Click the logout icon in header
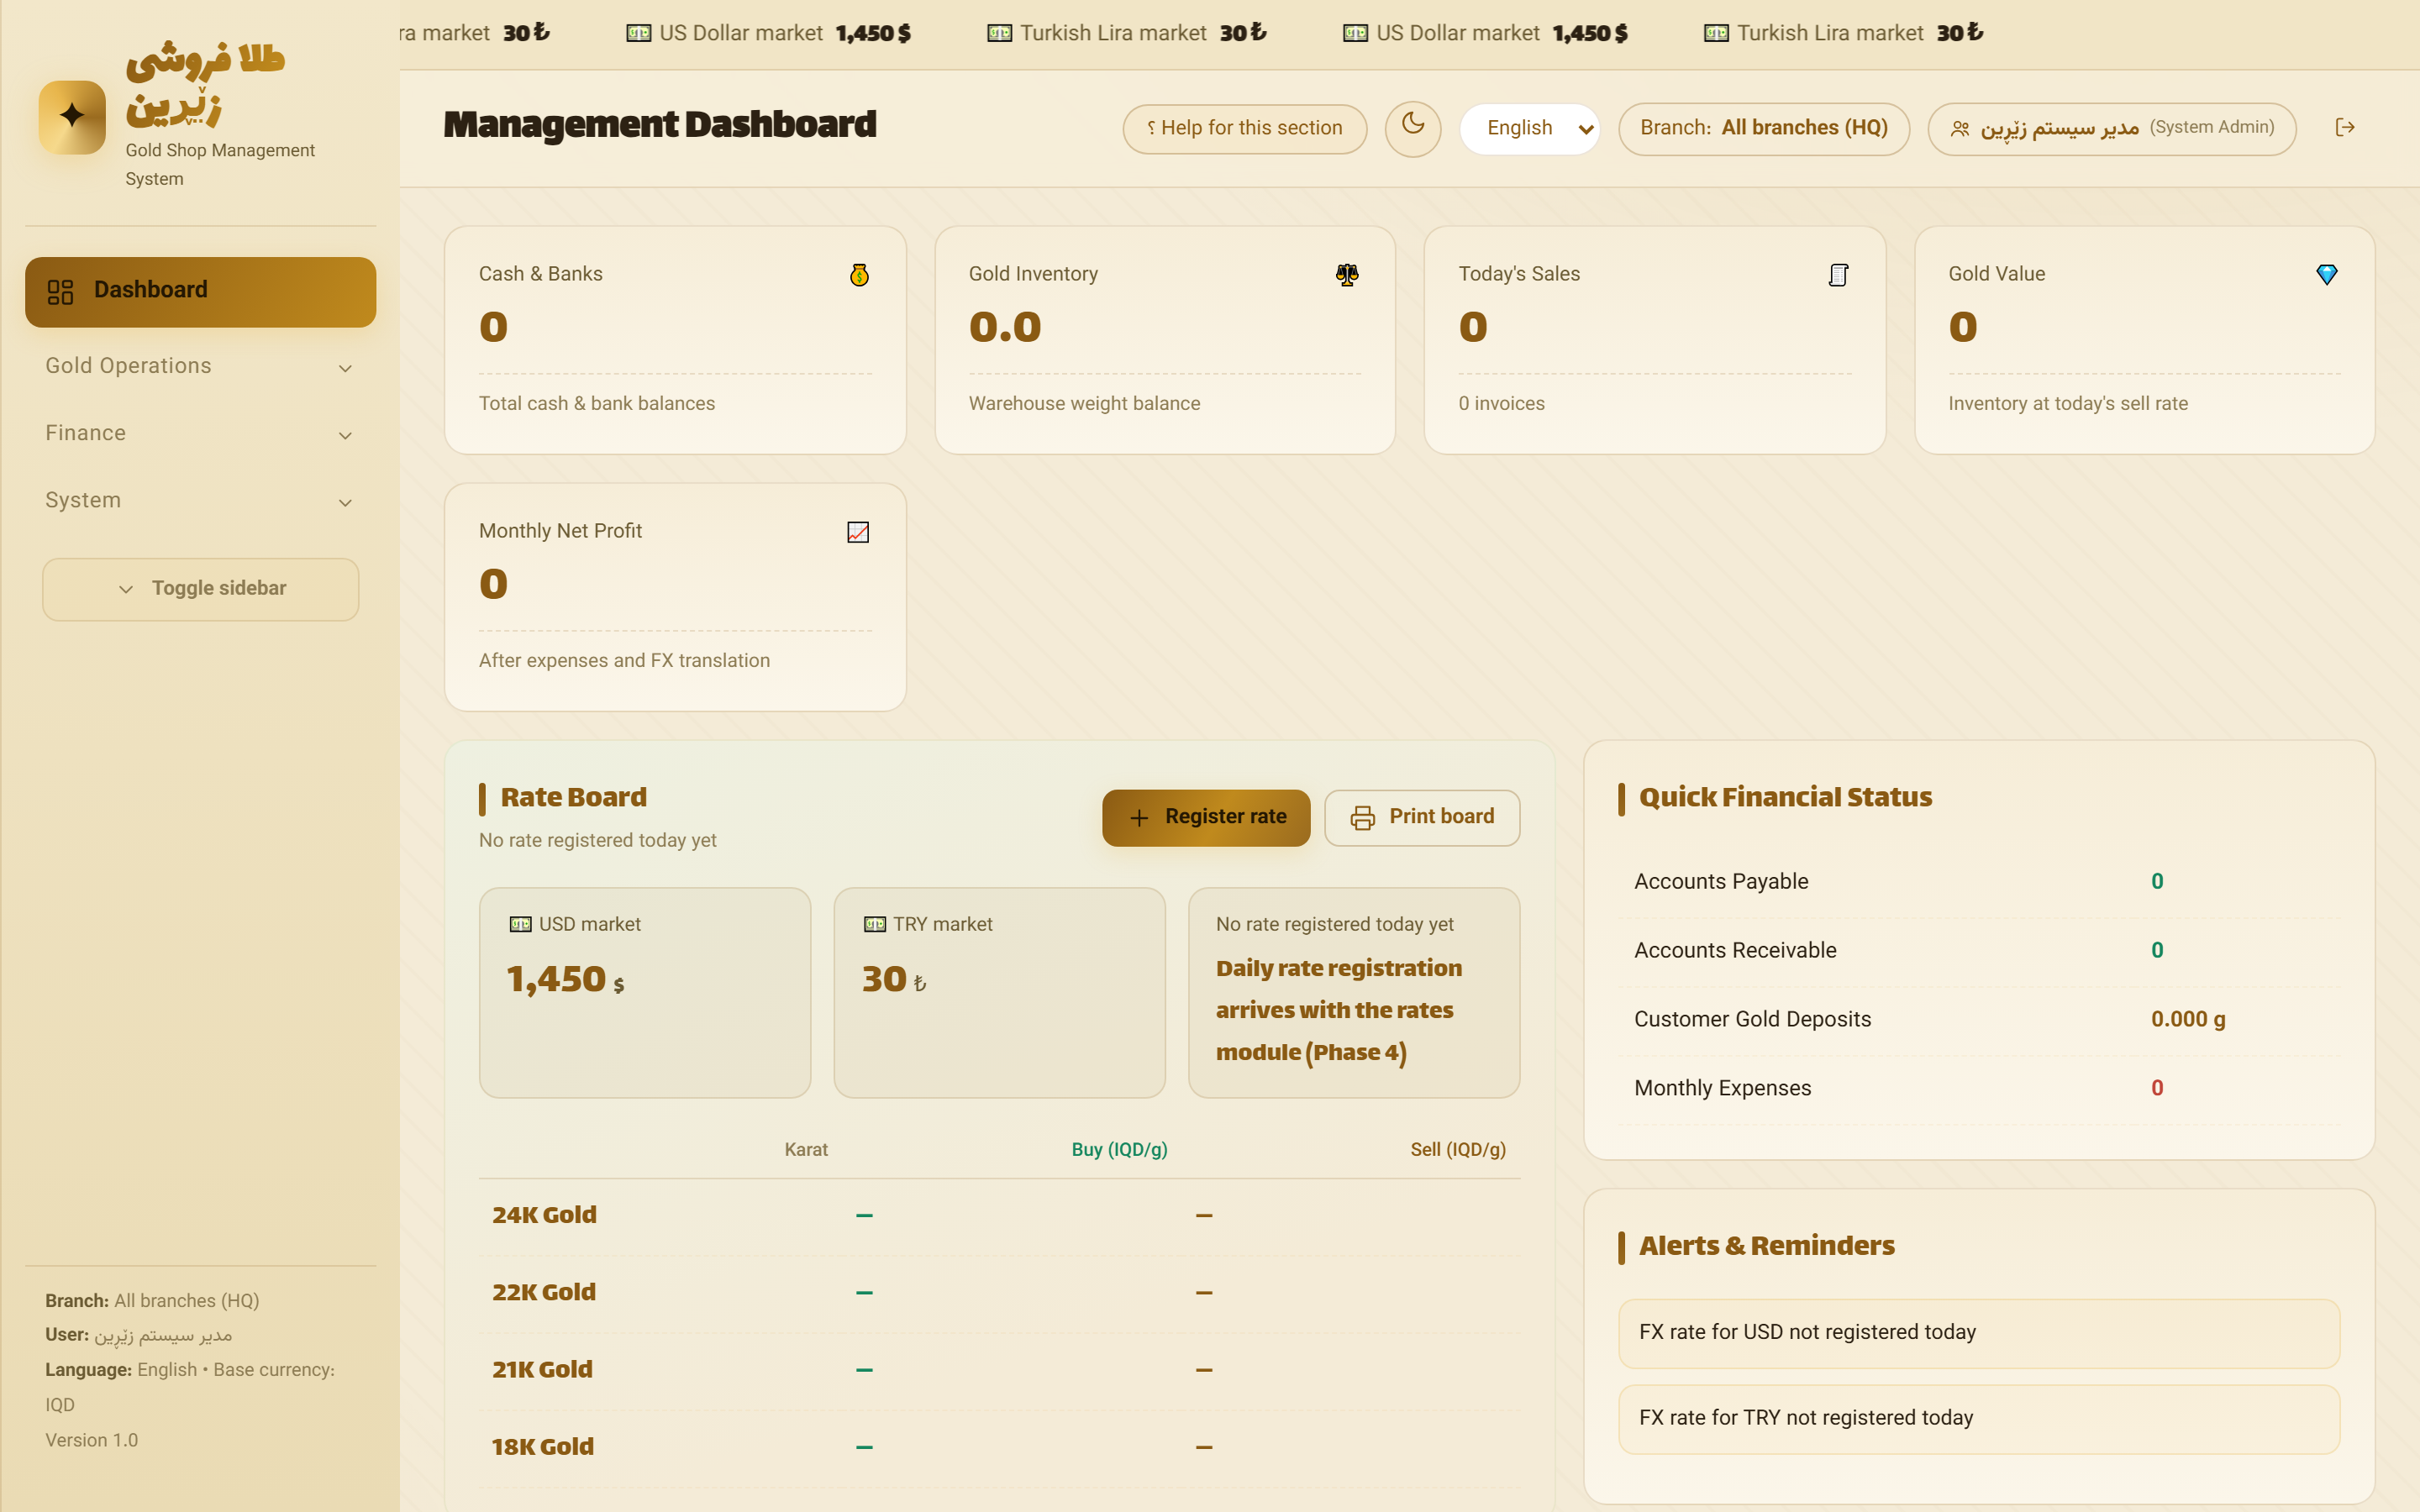 (x=2345, y=127)
